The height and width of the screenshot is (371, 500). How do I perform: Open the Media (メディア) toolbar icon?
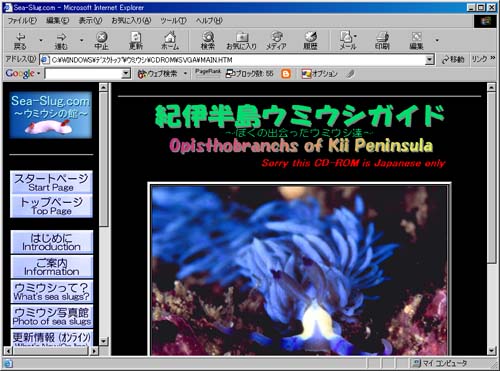pyautogui.click(x=276, y=41)
